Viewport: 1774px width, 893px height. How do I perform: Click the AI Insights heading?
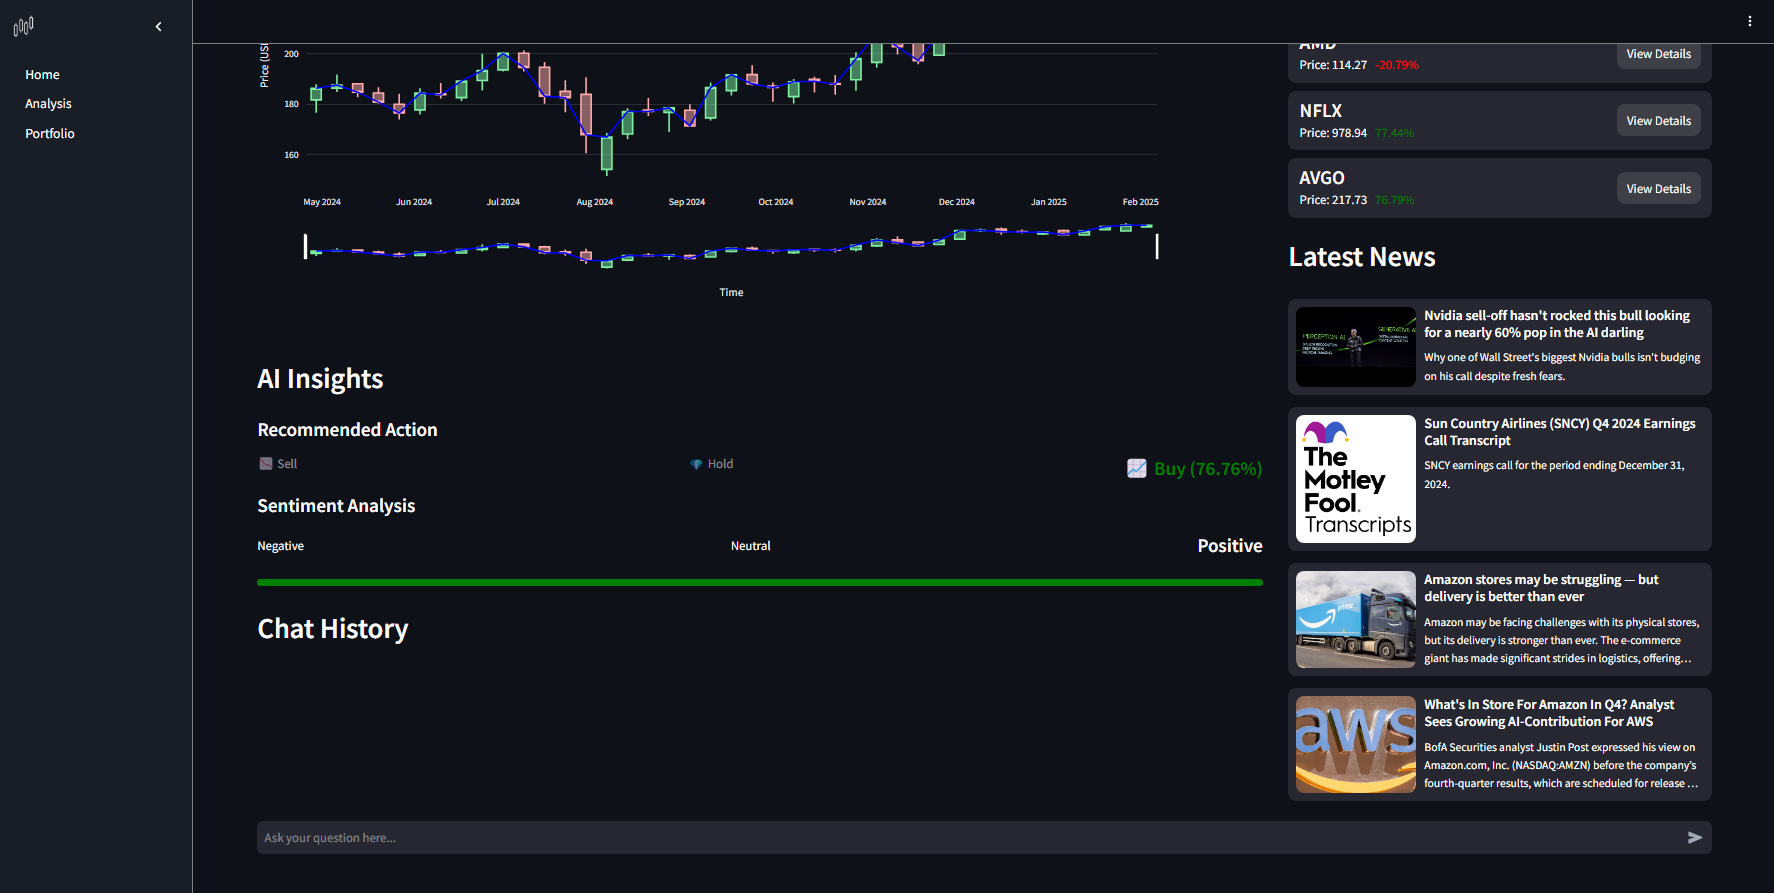coord(320,379)
